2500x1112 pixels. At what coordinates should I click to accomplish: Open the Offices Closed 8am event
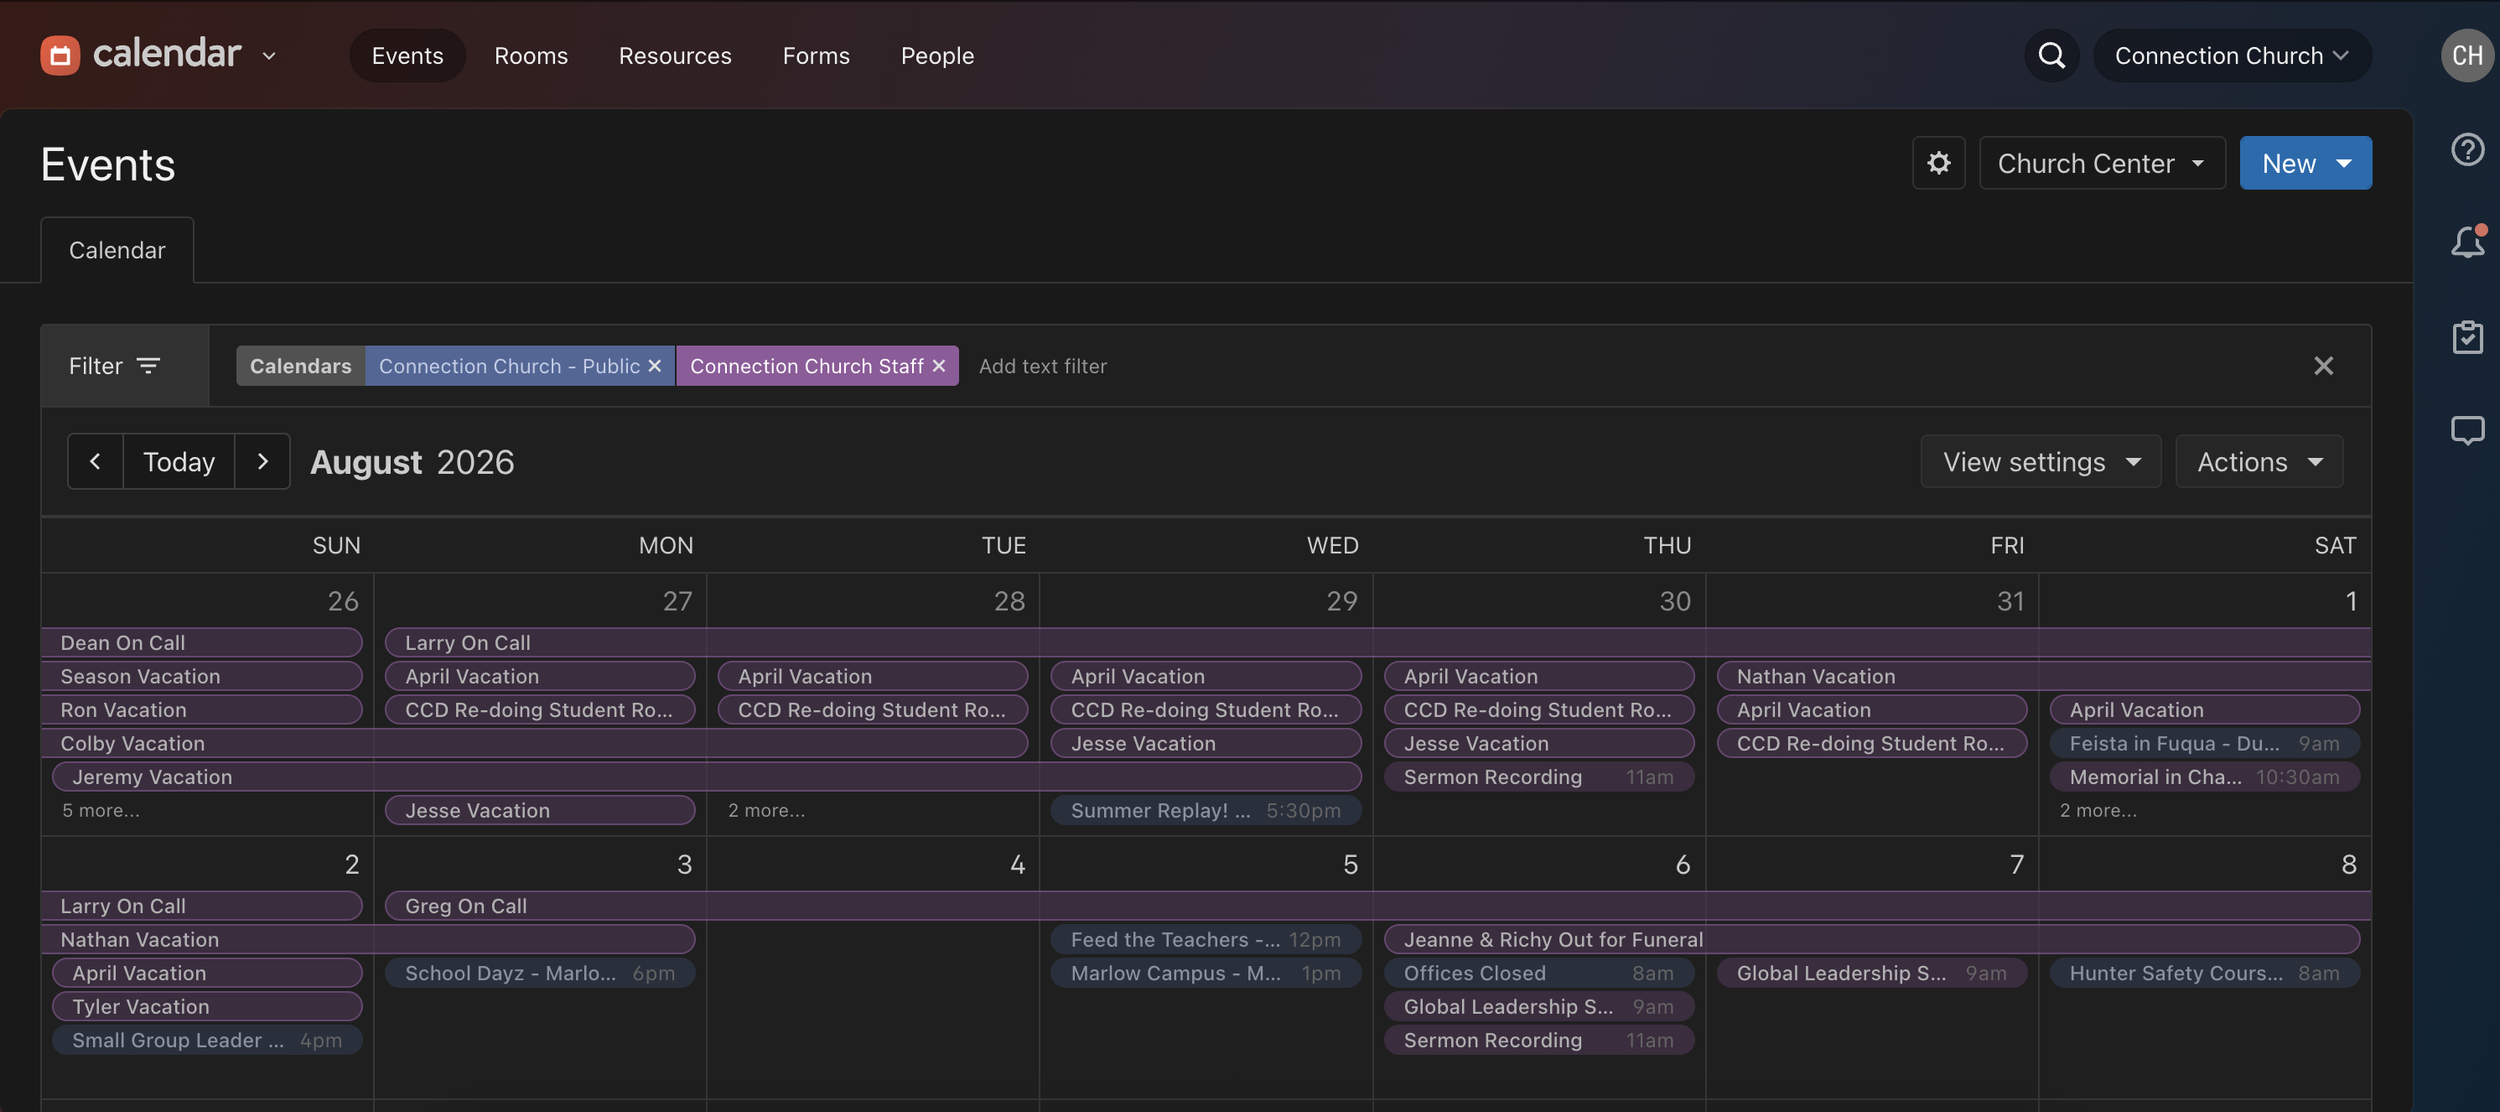[1539, 973]
